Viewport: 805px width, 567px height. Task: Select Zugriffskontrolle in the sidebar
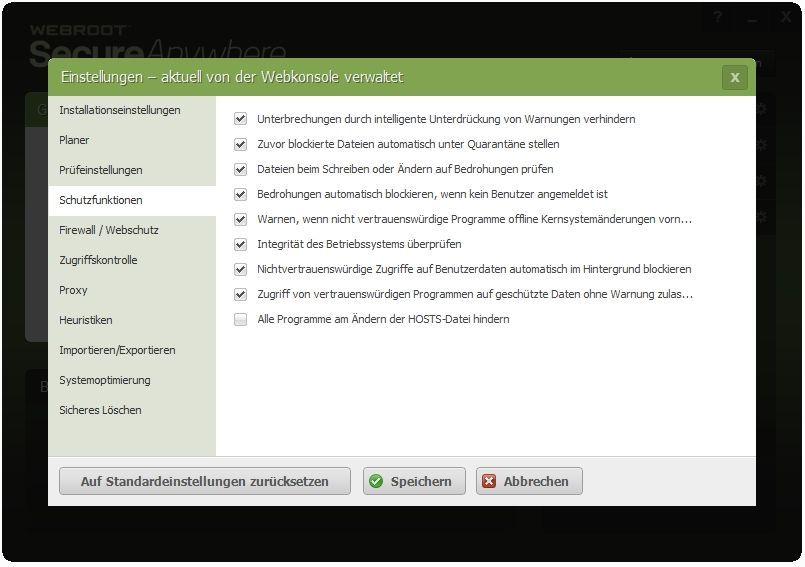98,260
